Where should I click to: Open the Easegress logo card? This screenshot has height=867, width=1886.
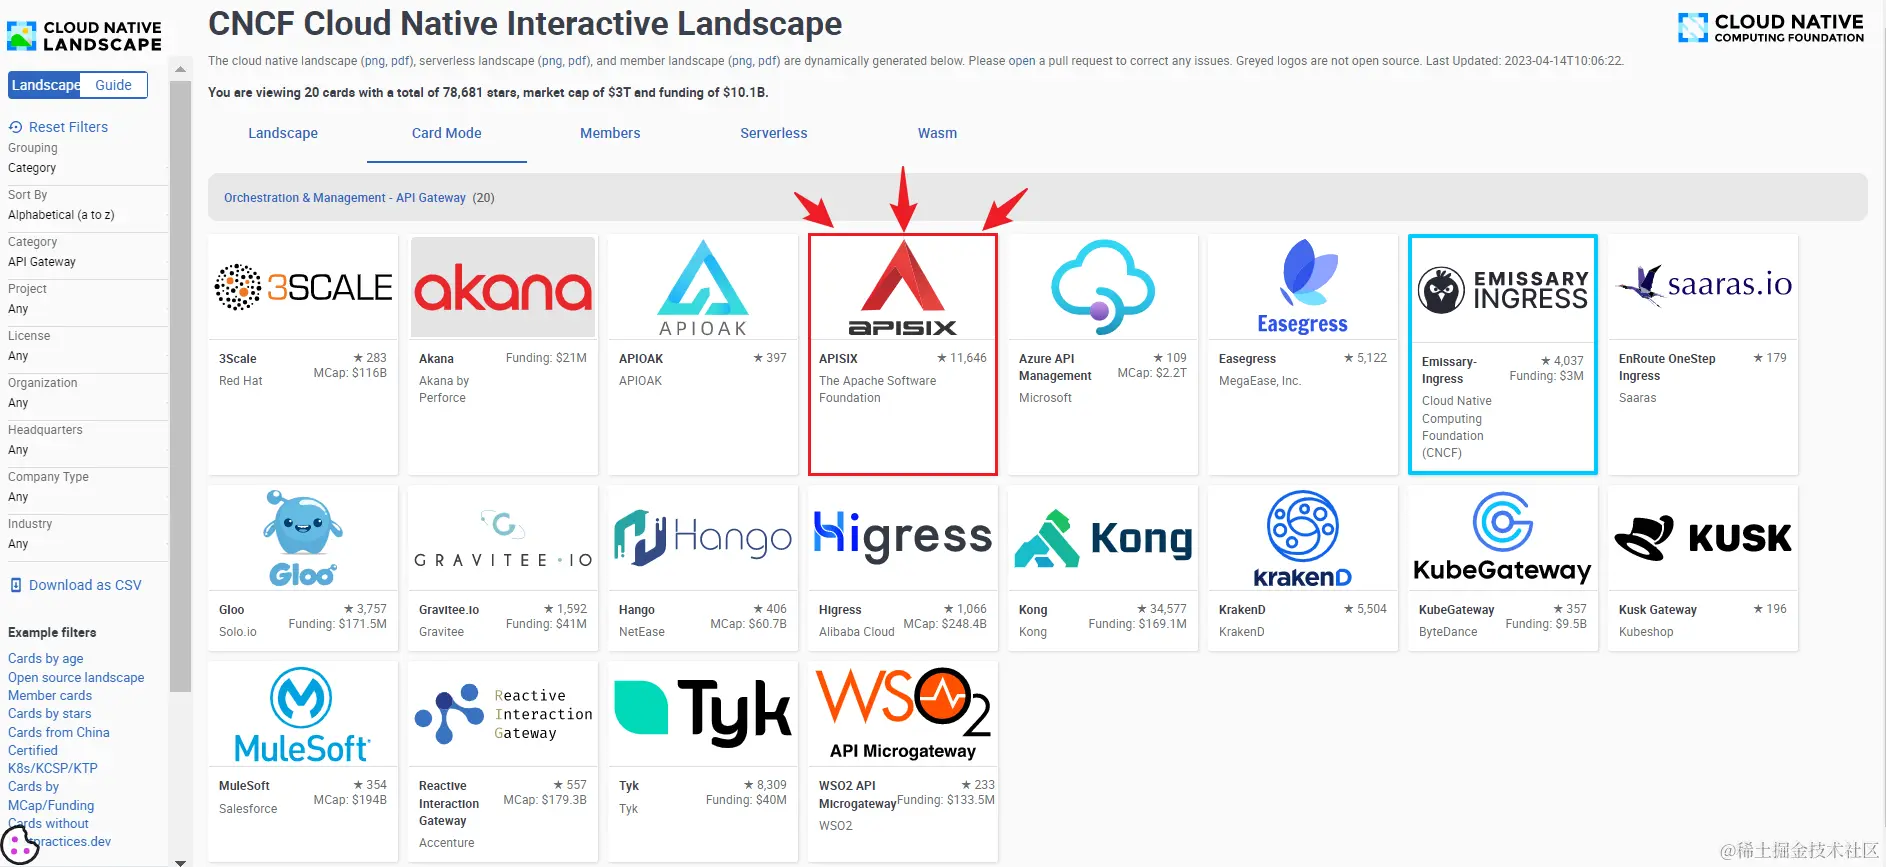point(1303,287)
